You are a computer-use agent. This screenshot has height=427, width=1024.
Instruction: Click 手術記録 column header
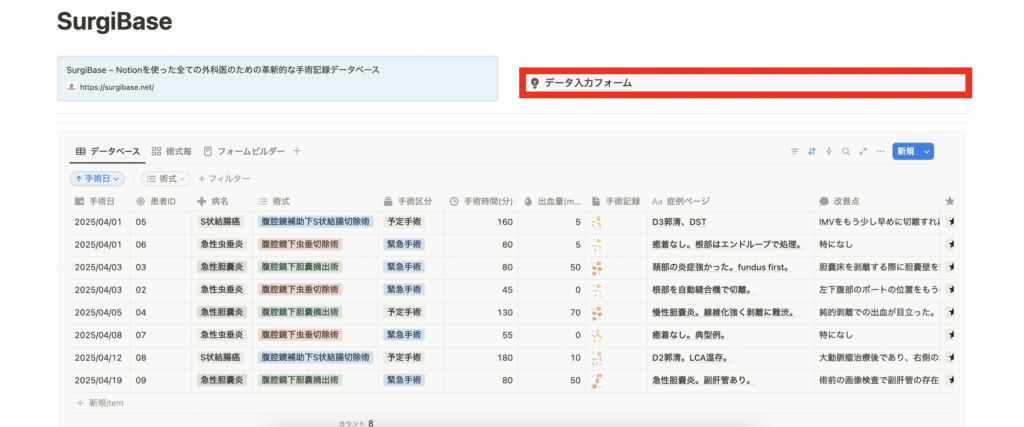[x=616, y=201]
